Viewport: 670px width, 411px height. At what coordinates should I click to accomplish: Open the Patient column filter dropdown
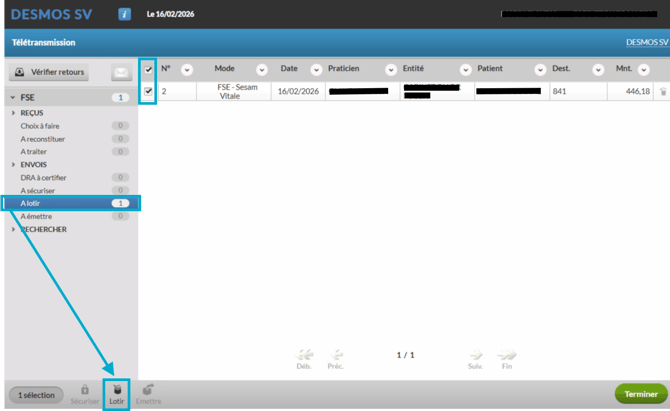click(539, 69)
